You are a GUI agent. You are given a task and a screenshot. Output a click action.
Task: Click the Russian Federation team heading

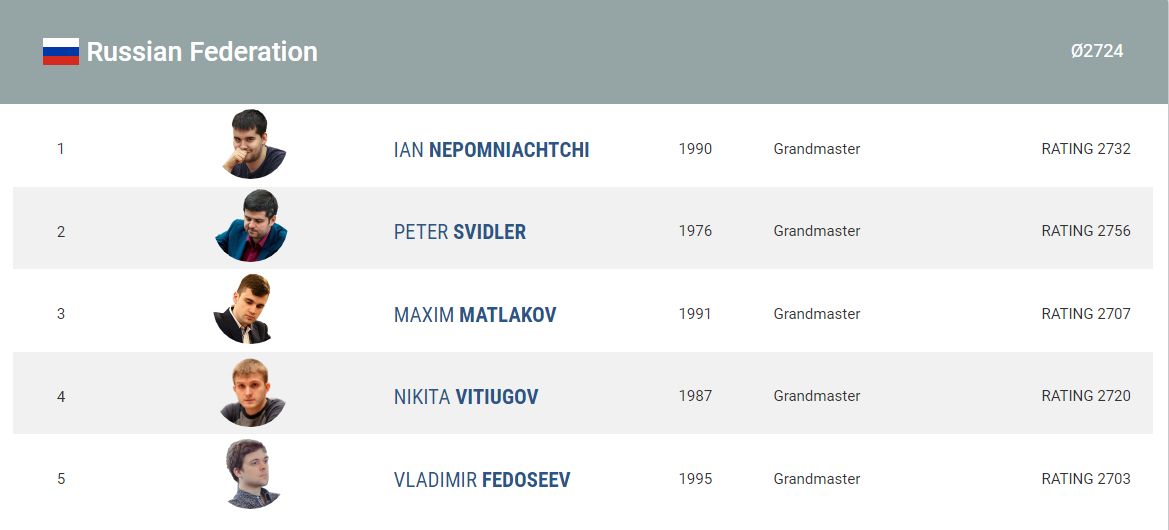202,51
